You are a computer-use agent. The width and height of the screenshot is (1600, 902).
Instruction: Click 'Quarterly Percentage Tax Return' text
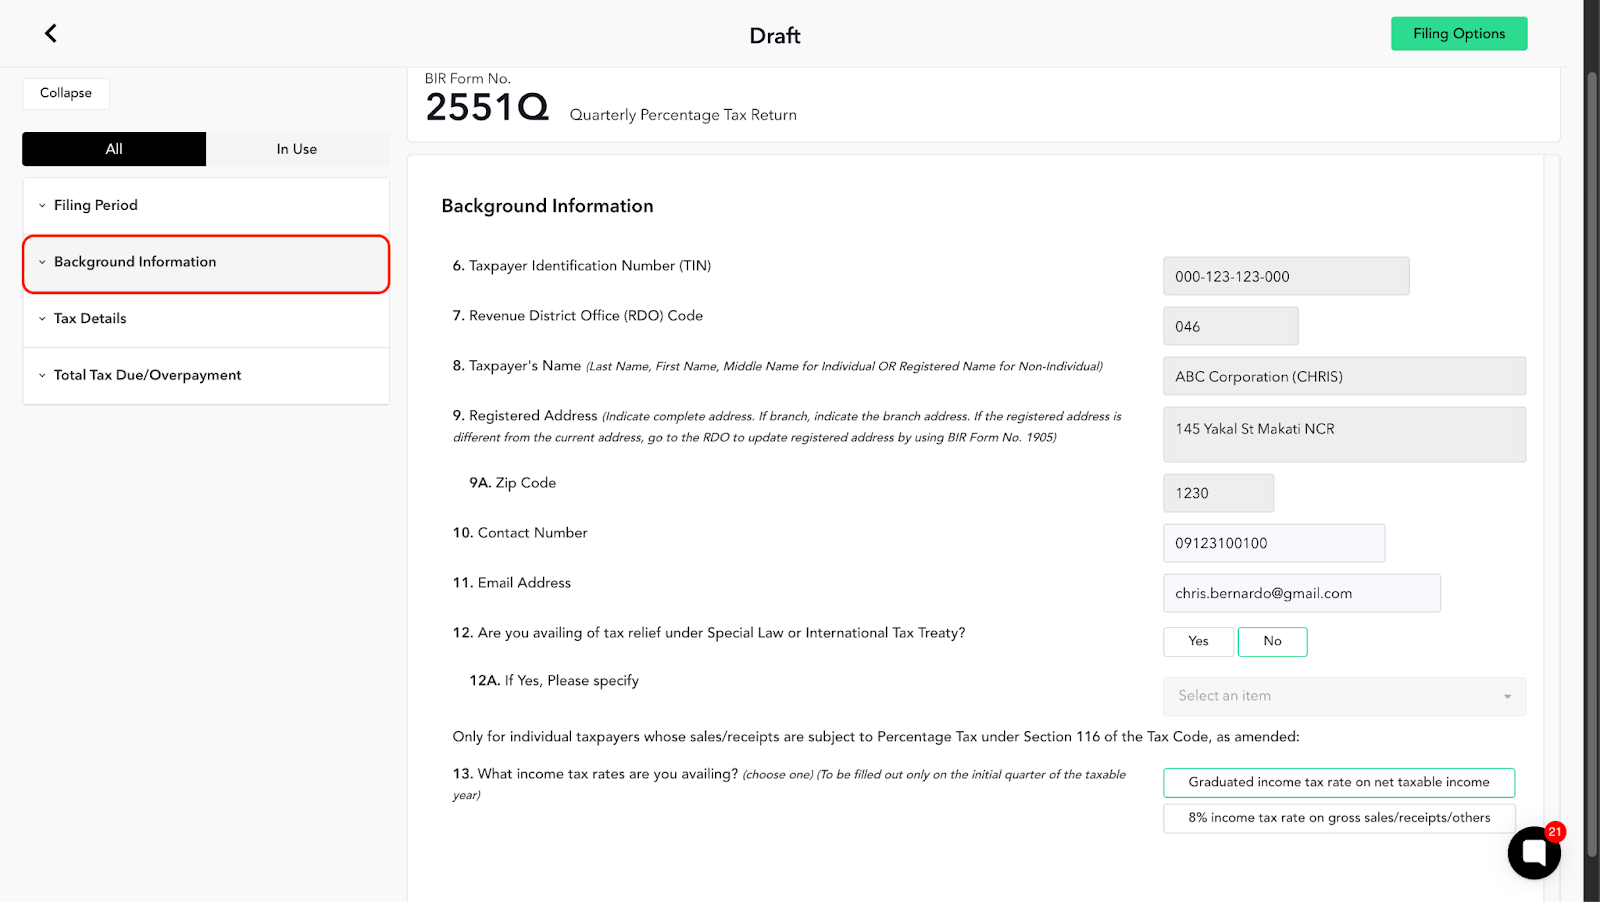pos(683,115)
